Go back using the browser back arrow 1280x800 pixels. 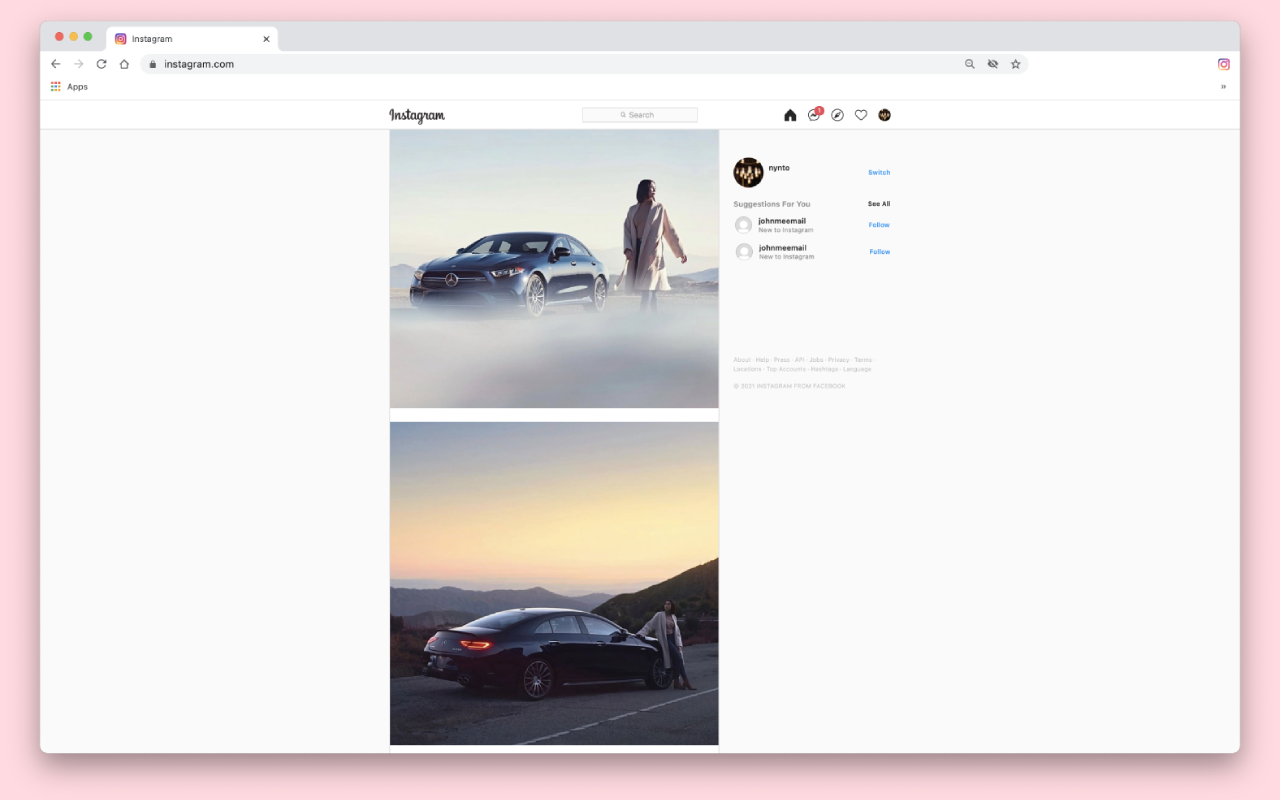pyautogui.click(x=55, y=63)
